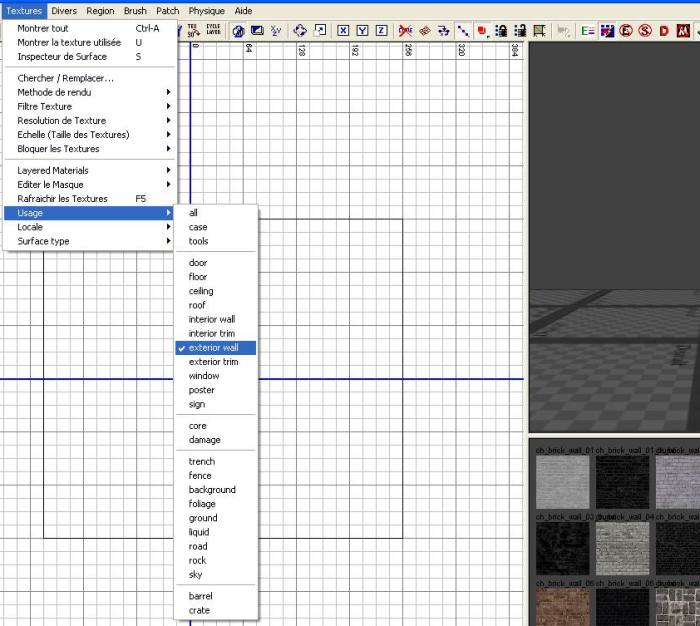Screen dimensions: 700x626
Task: Expand the Editer le Masque submenu
Action: tap(89, 184)
